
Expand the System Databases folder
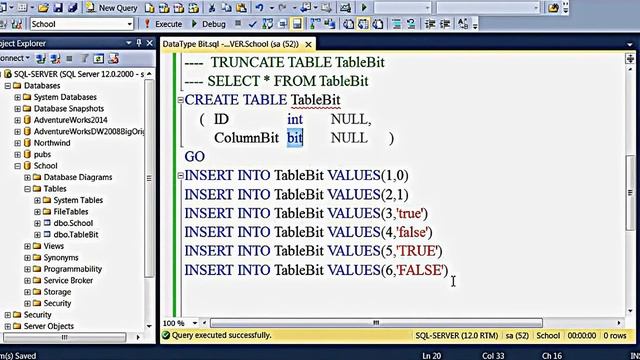(x=18, y=97)
